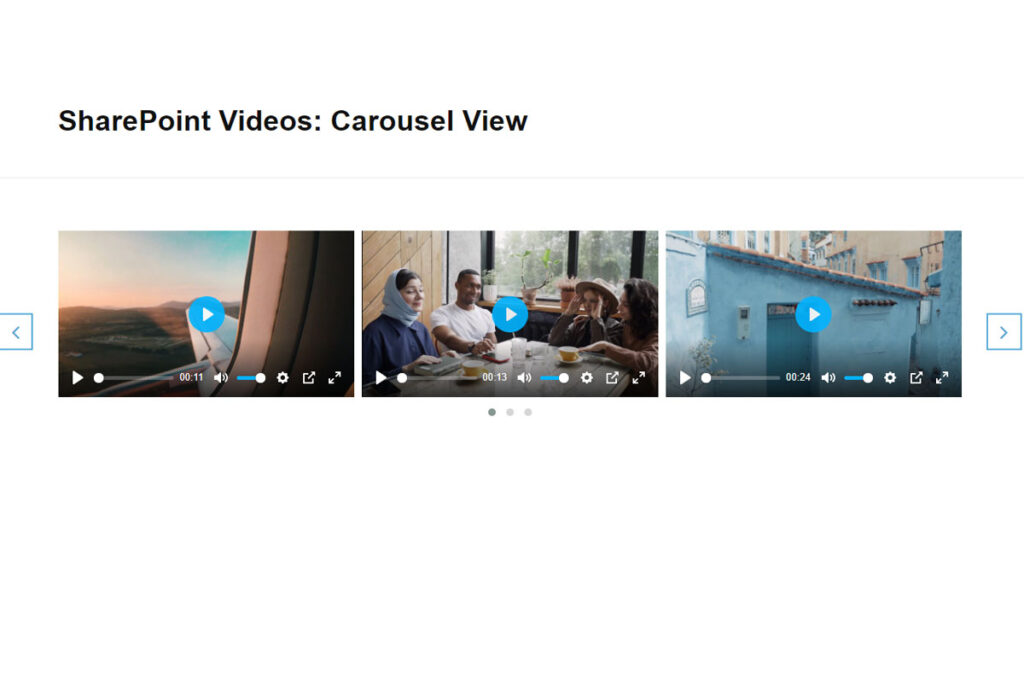The image size is (1024, 683).
Task: Mute the cafe video with the speaker icon
Action: tap(524, 377)
